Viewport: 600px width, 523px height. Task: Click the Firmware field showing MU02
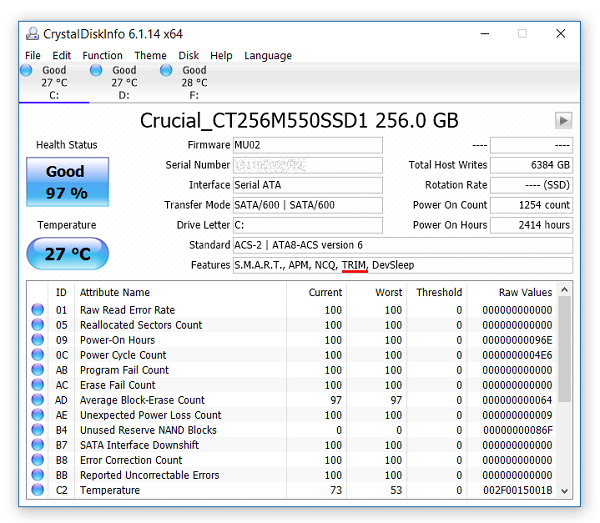(x=308, y=145)
